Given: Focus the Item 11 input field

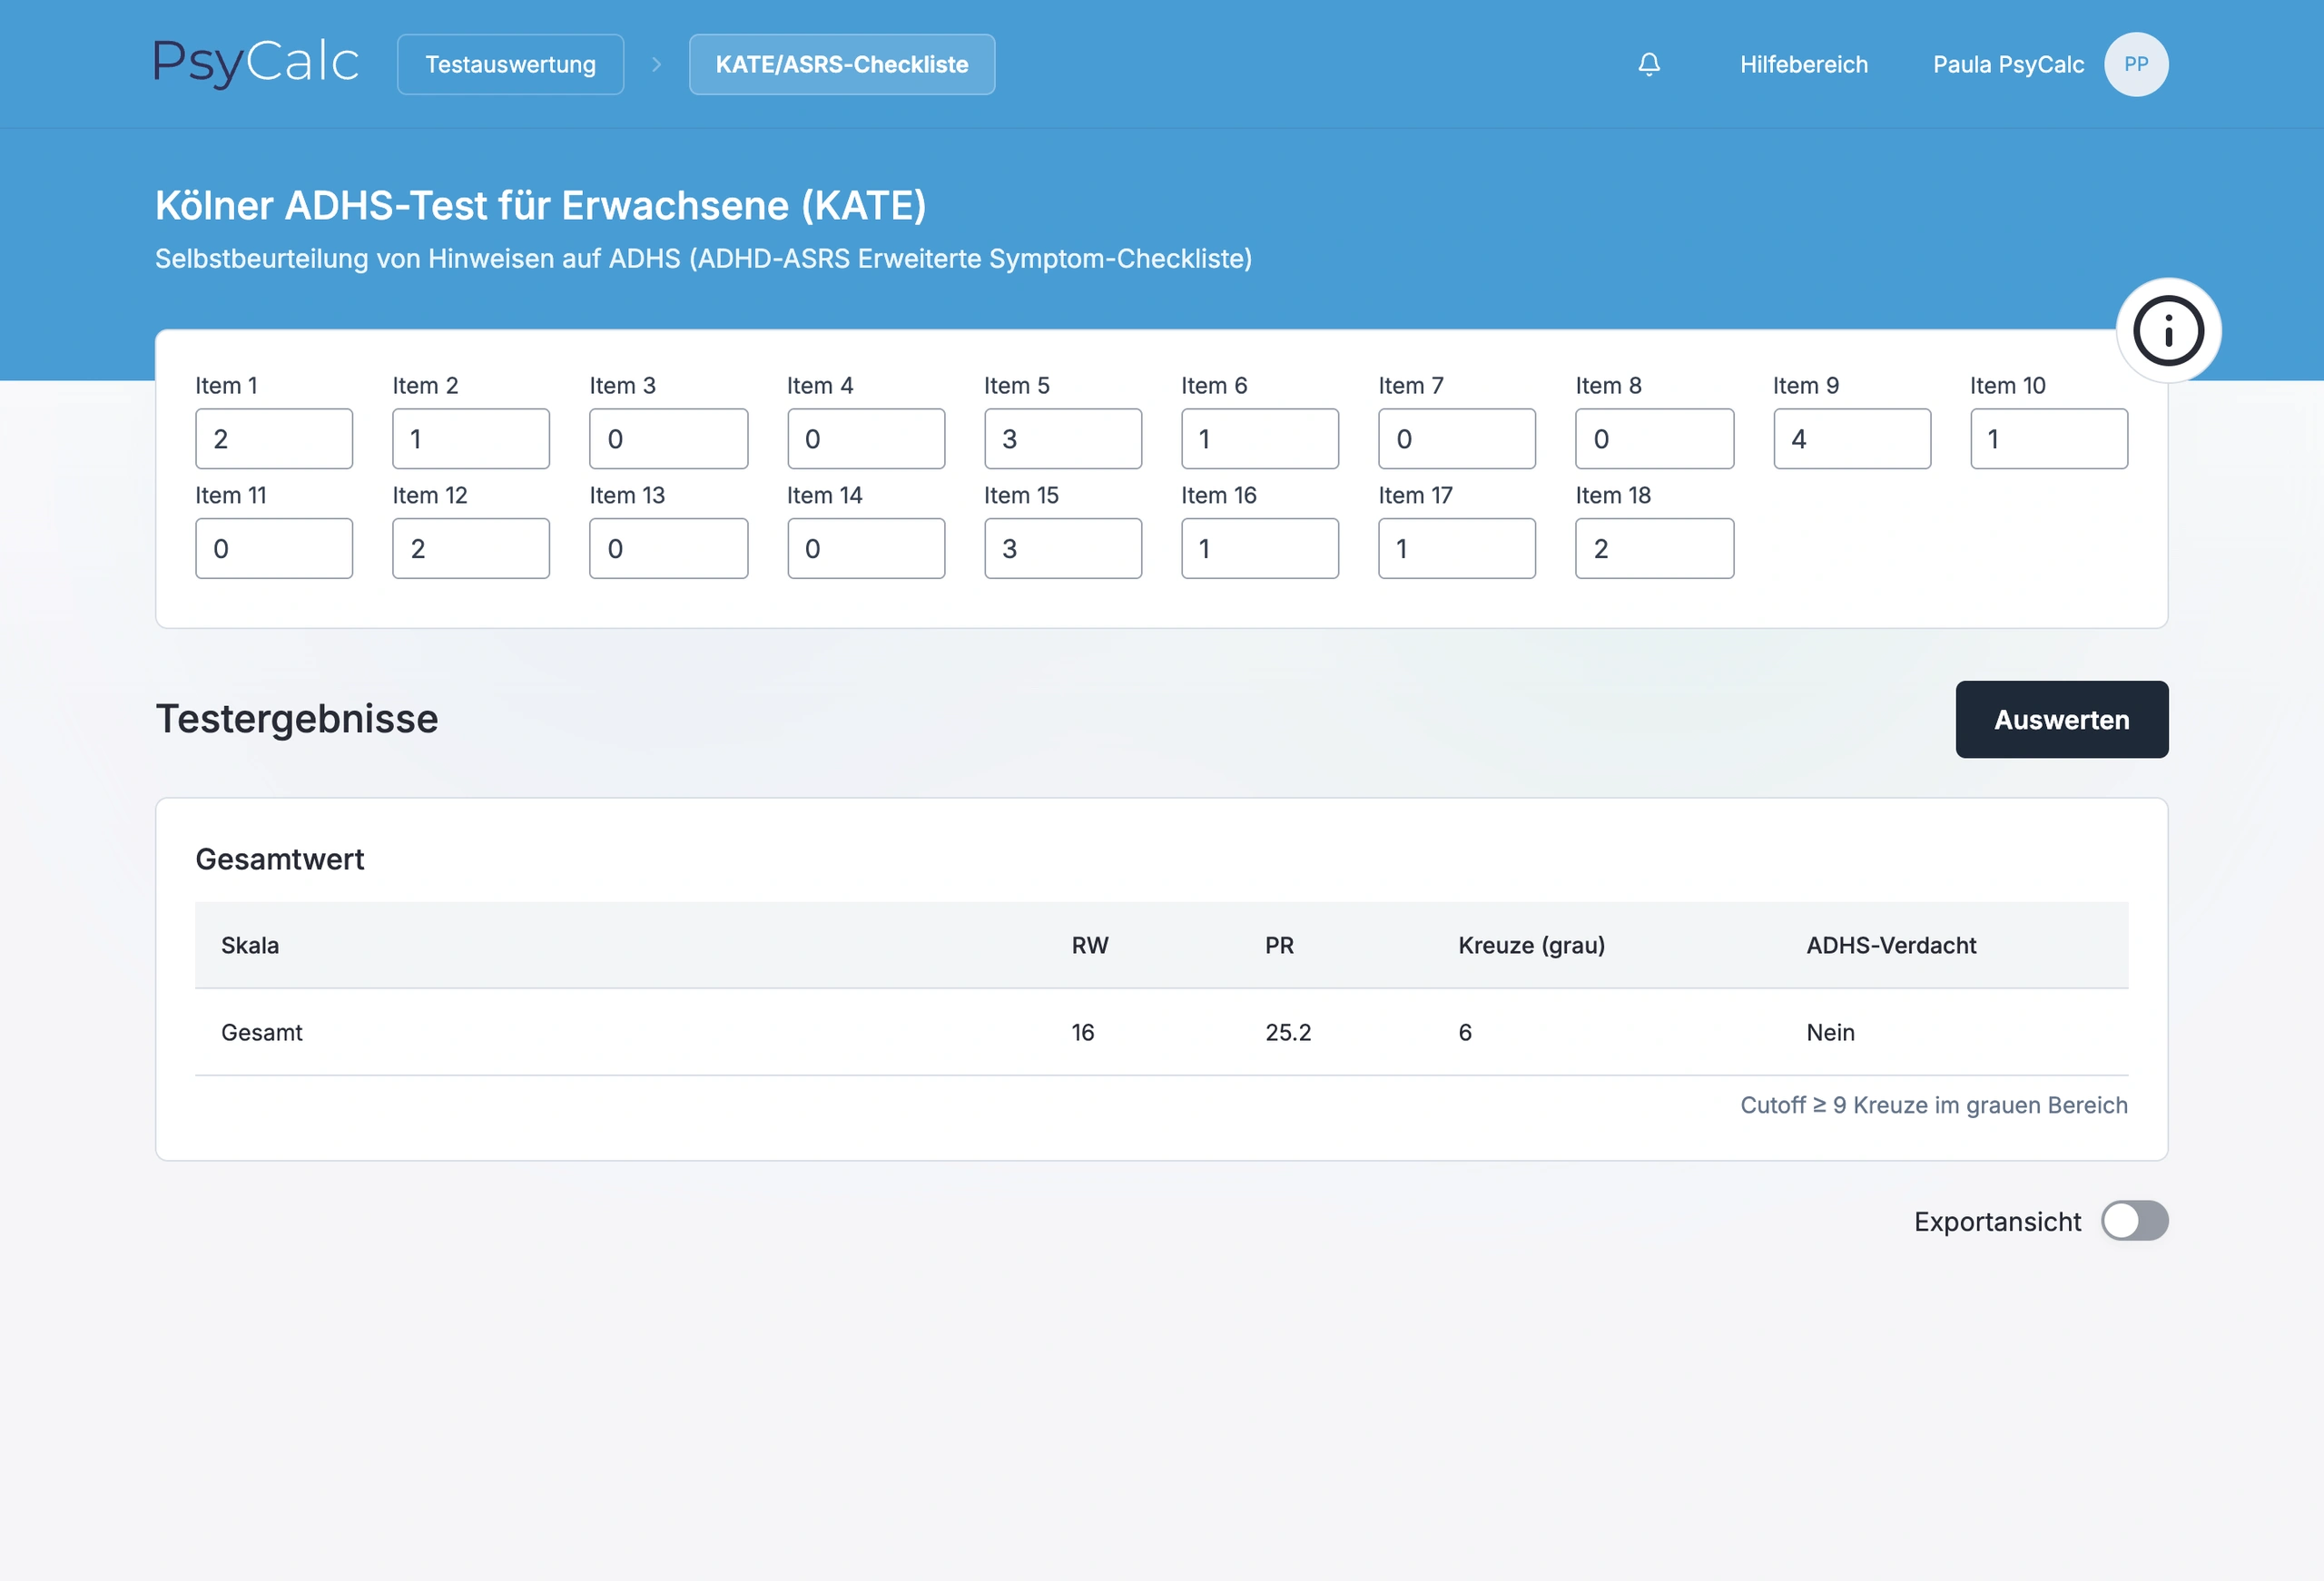Looking at the screenshot, I should pos(274,548).
